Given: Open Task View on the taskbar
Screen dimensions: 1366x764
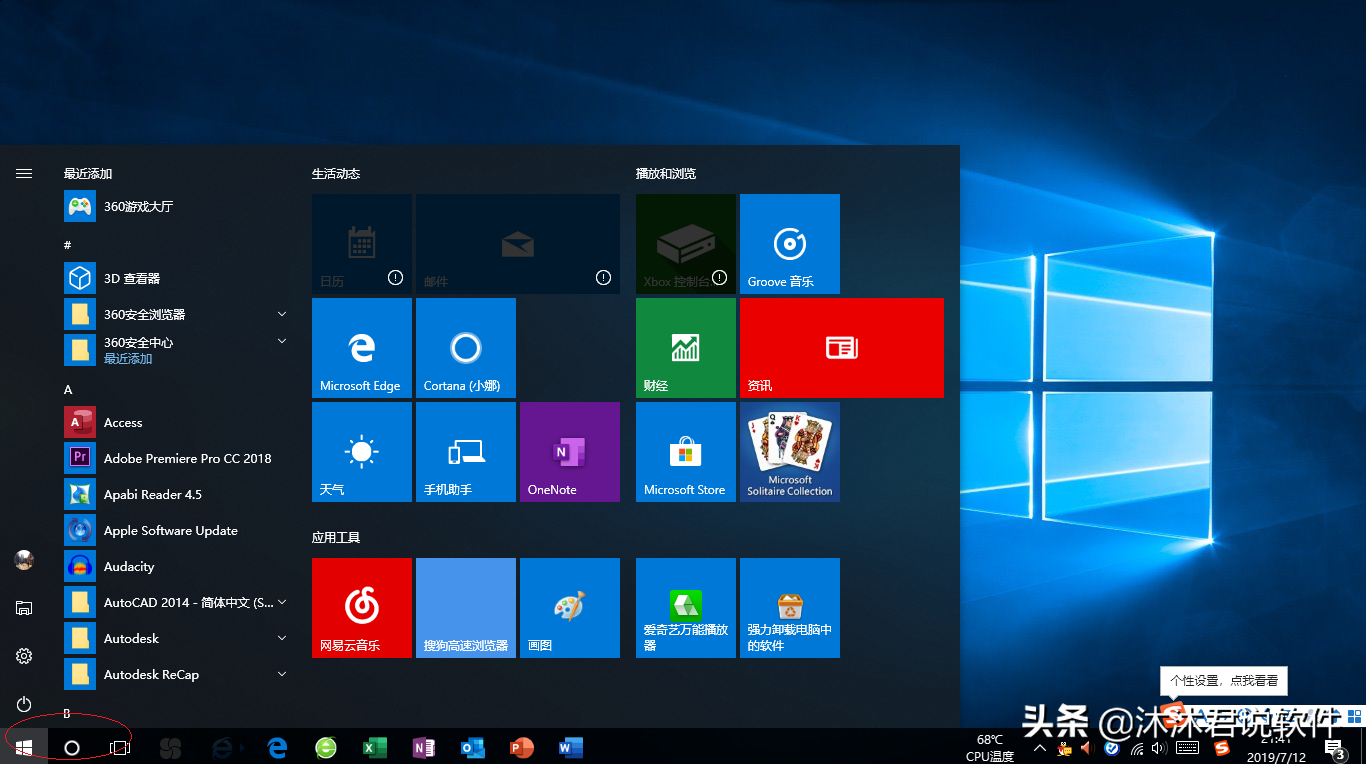Looking at the screenshot, I should (x=120, y=747).
